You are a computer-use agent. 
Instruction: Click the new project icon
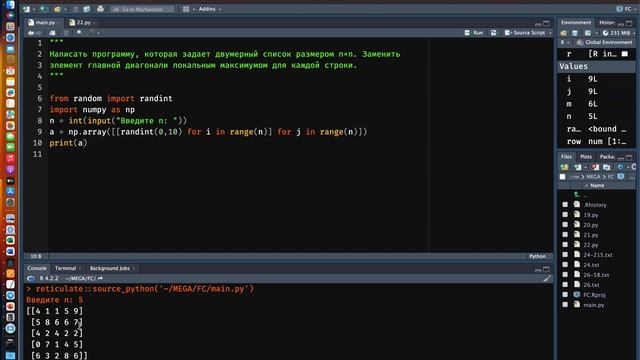pos(43,9)
